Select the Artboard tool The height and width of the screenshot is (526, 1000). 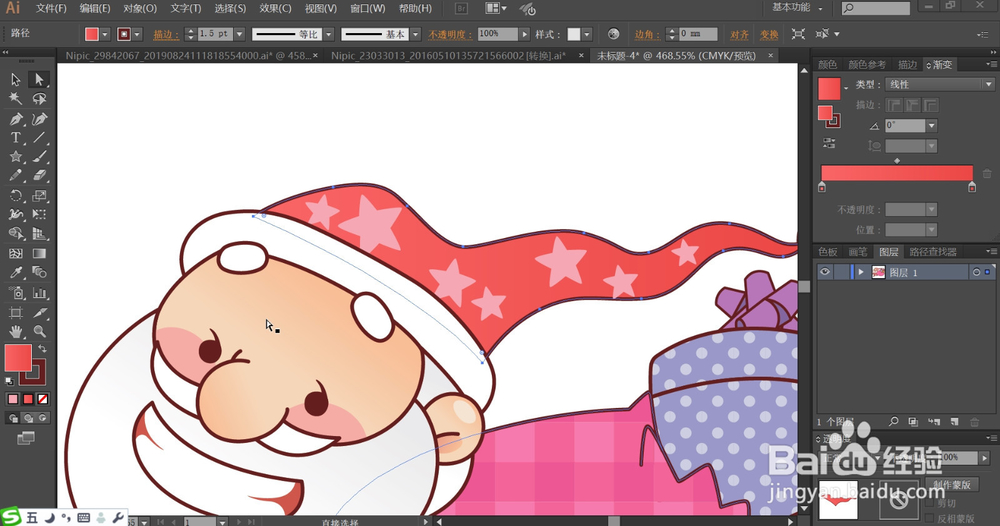click(x=16, y=312)
